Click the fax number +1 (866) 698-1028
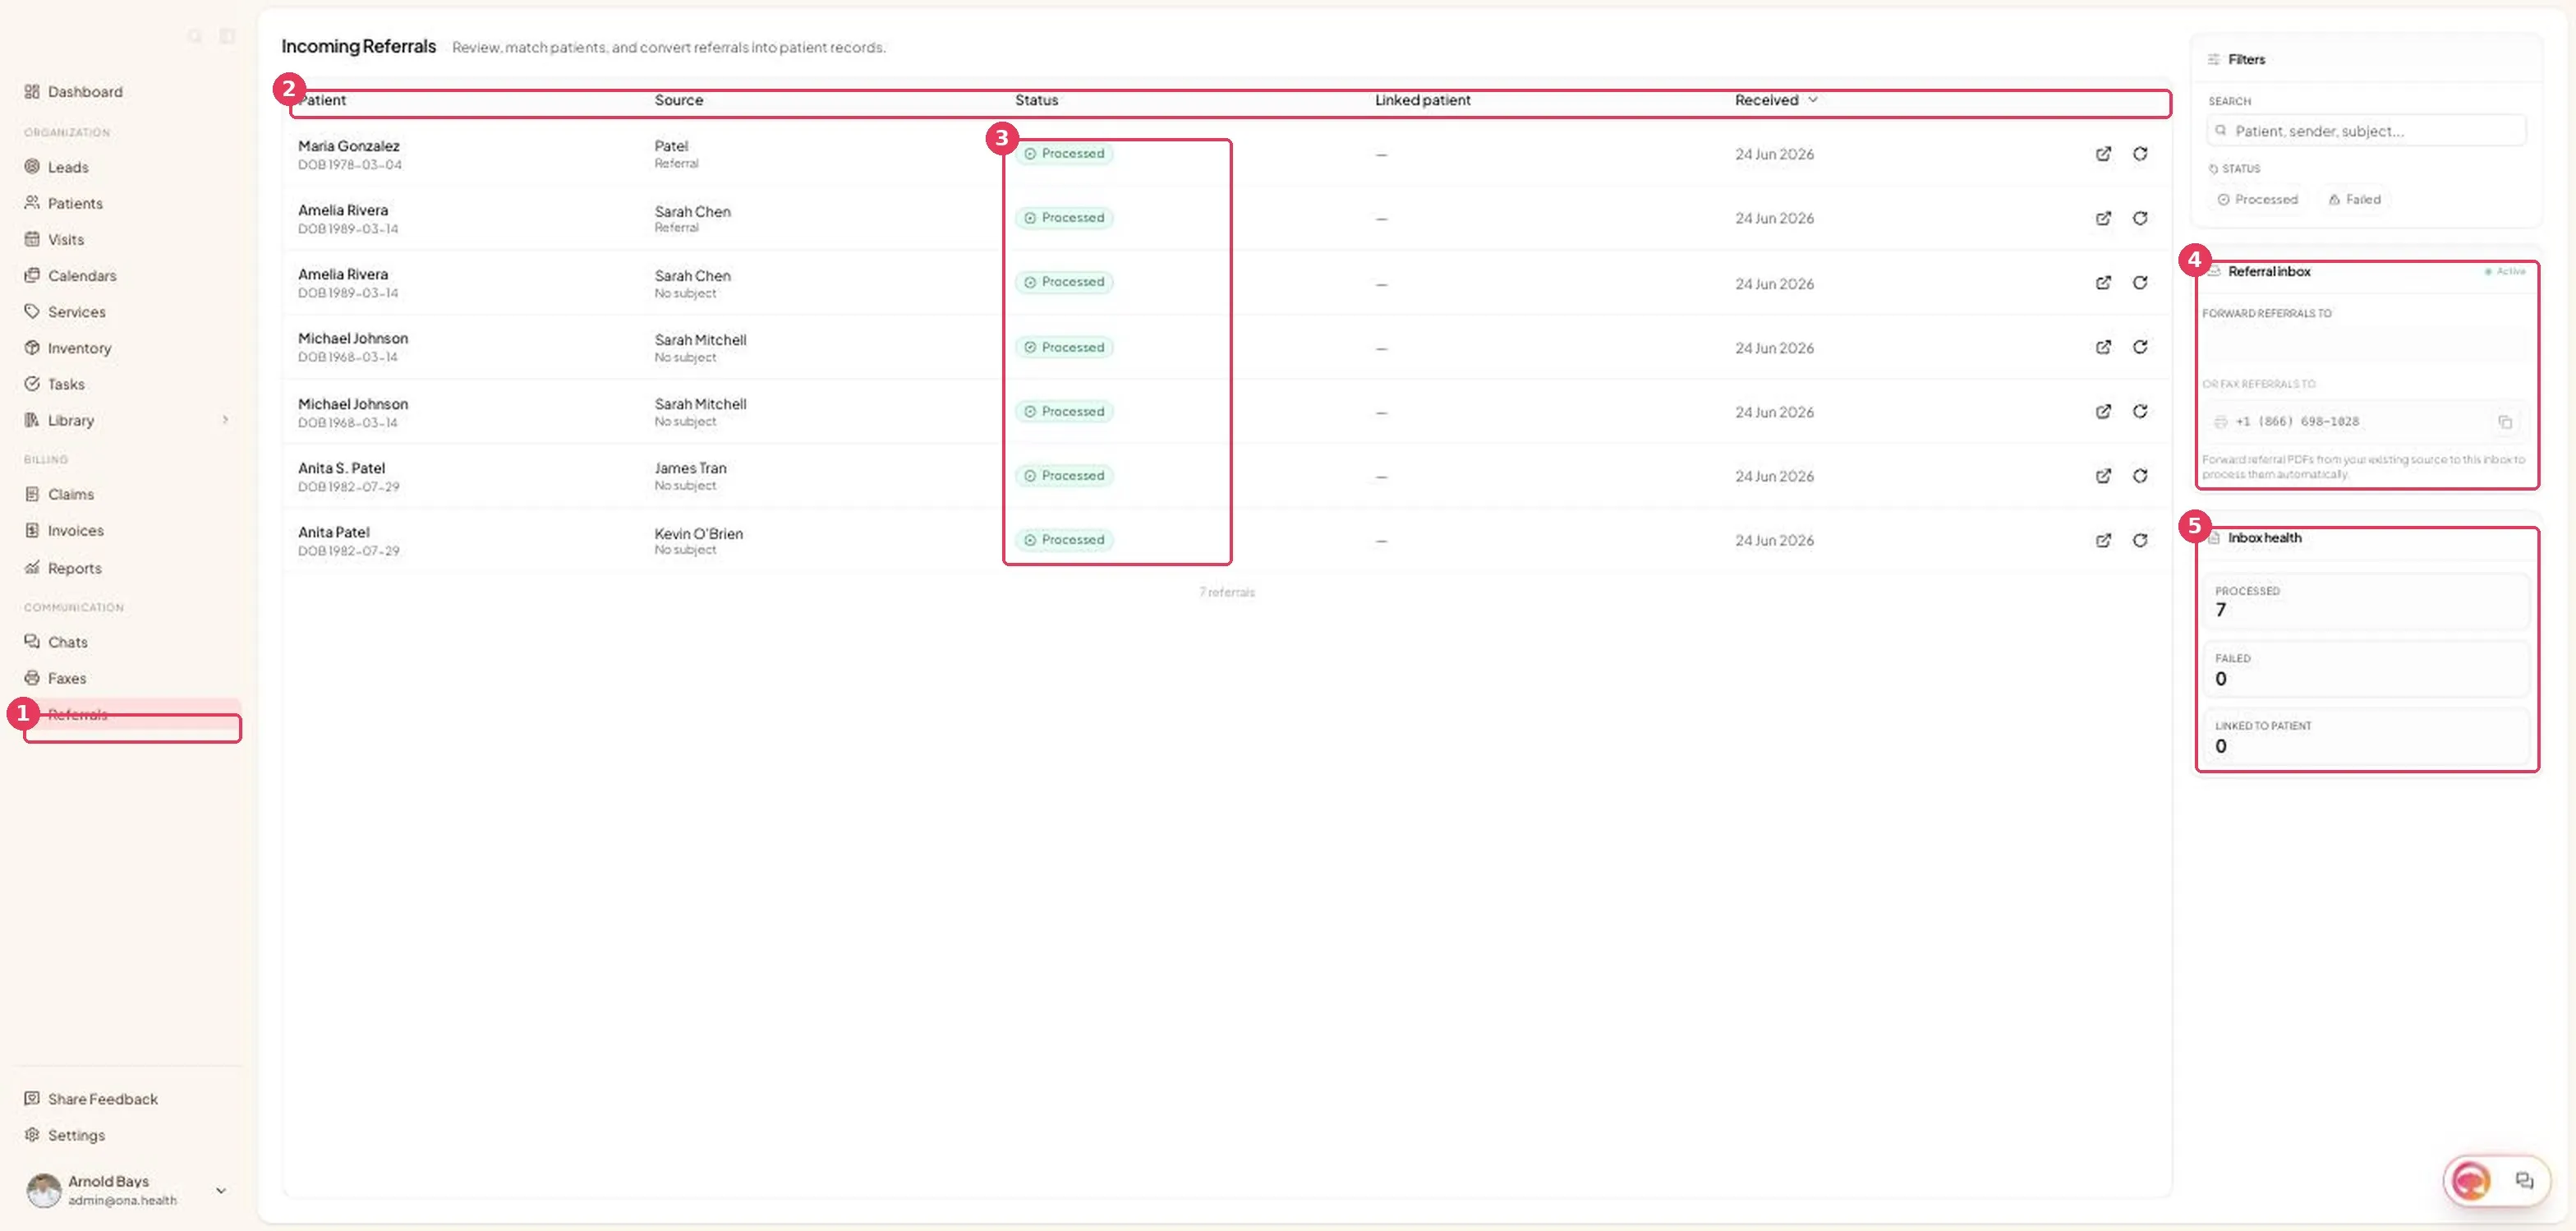 (x=2297, y=422)
